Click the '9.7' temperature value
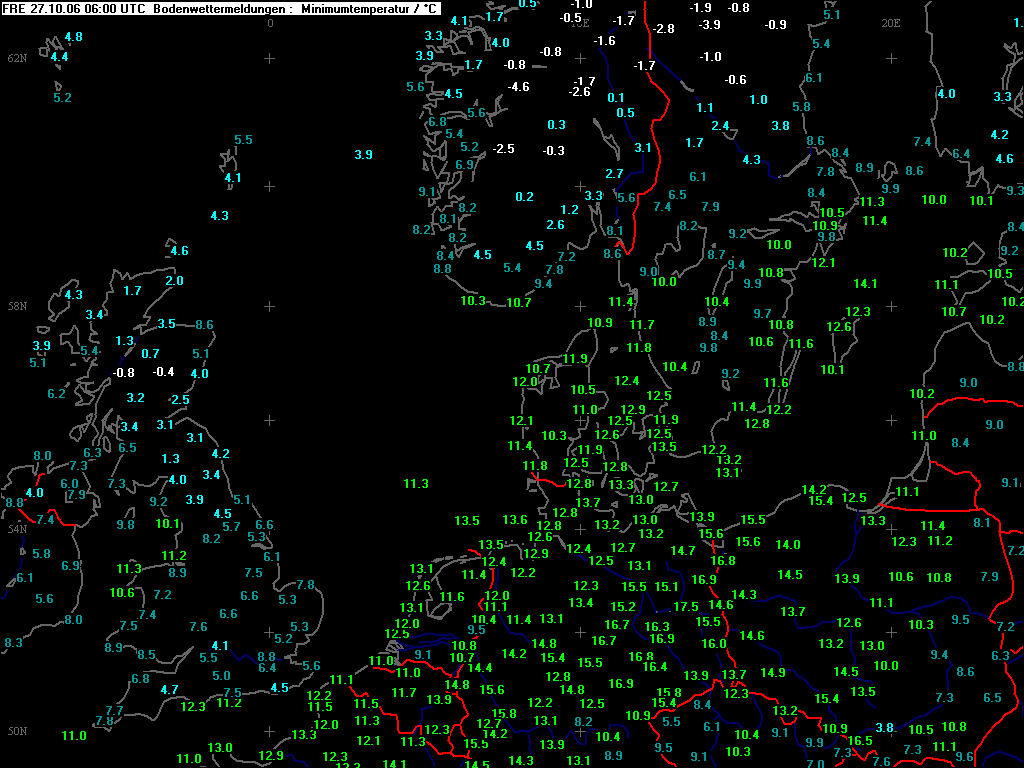This screenshot has width=1024, height=768. click(762, 313)
